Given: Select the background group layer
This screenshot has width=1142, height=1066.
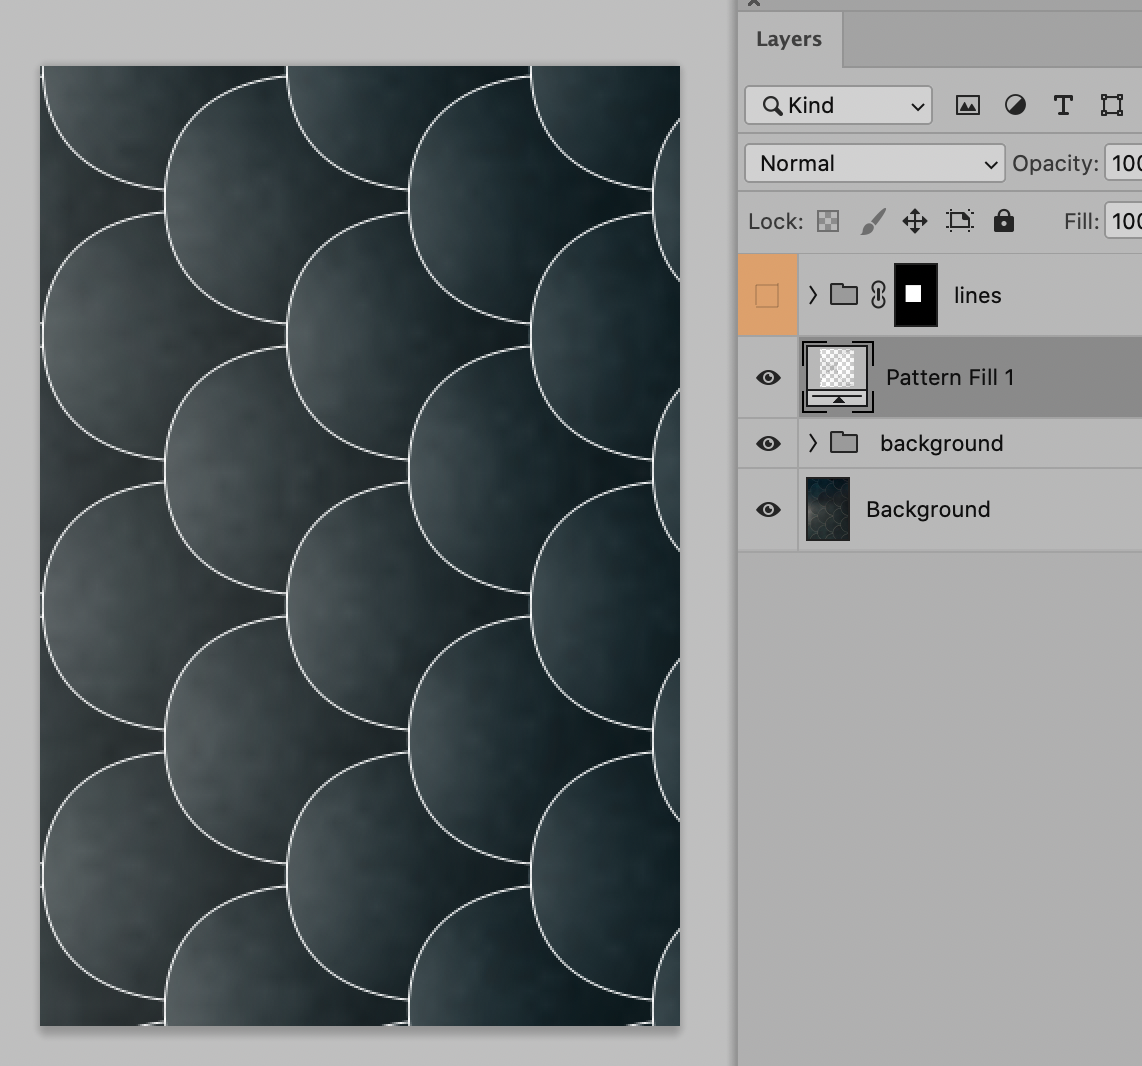Looking at the screenshot, I should [x=941, y=442].
